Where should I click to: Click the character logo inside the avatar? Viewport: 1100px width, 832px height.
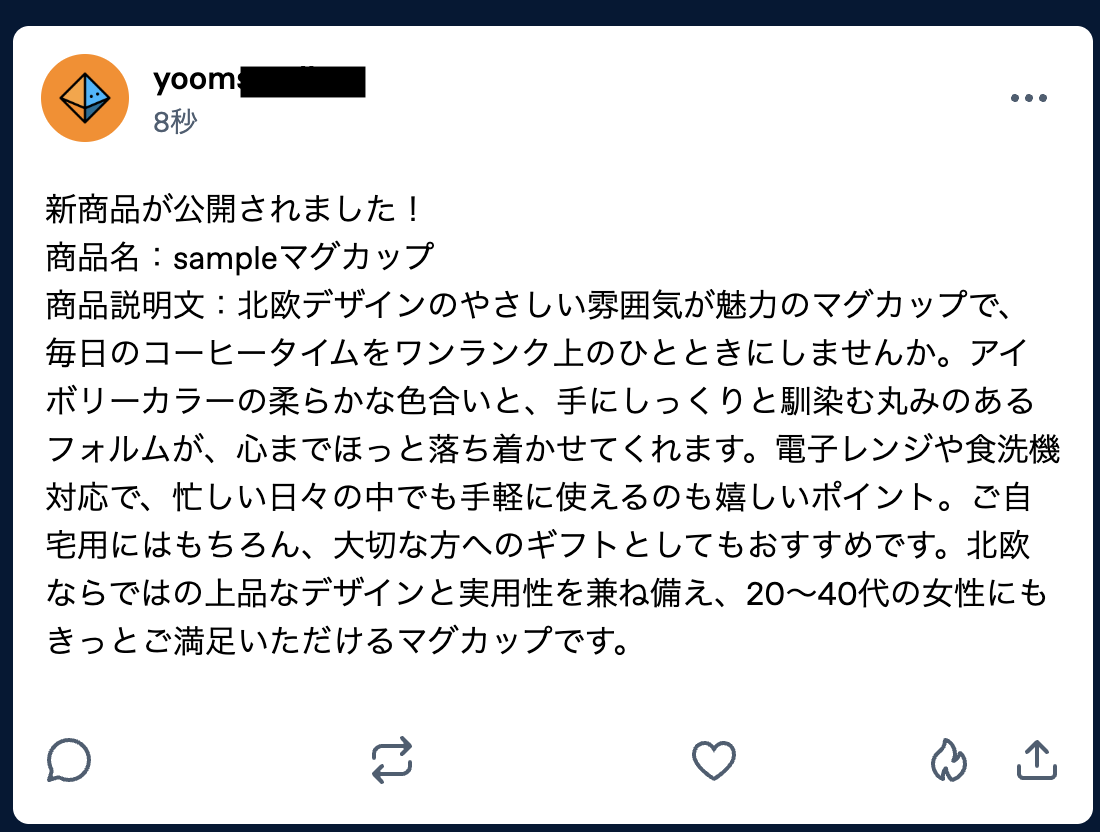85,97
